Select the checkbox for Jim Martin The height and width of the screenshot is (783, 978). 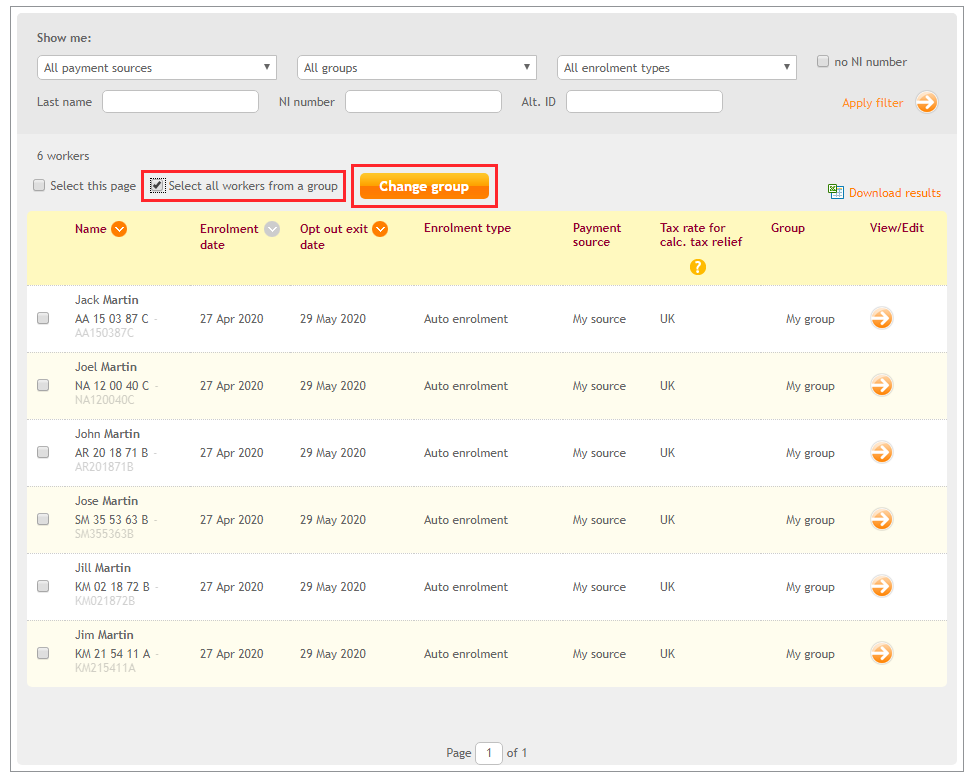tap(43, 653)
